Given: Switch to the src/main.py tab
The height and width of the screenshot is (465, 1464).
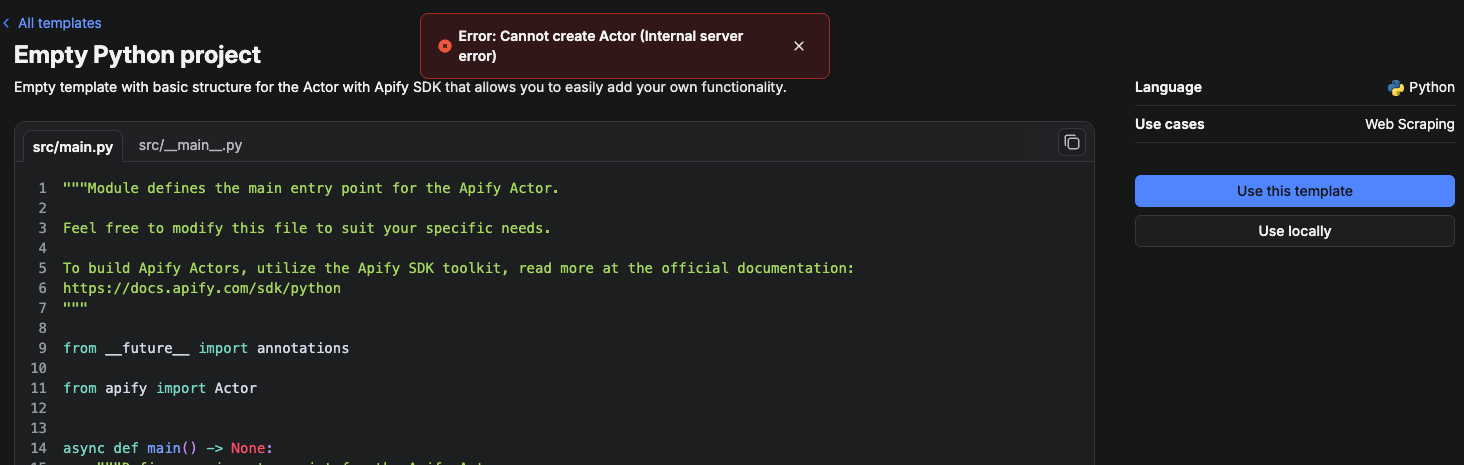Looking at the screenshot, I should point(73,146).
